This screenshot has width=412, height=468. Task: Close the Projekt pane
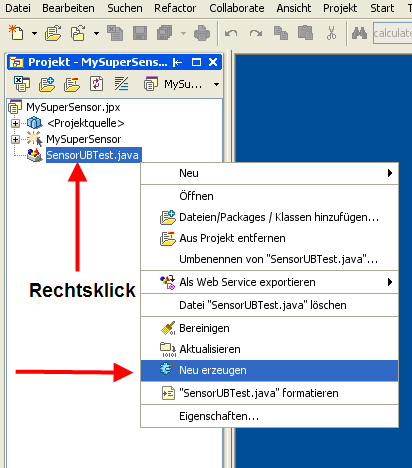click(213, 62)
